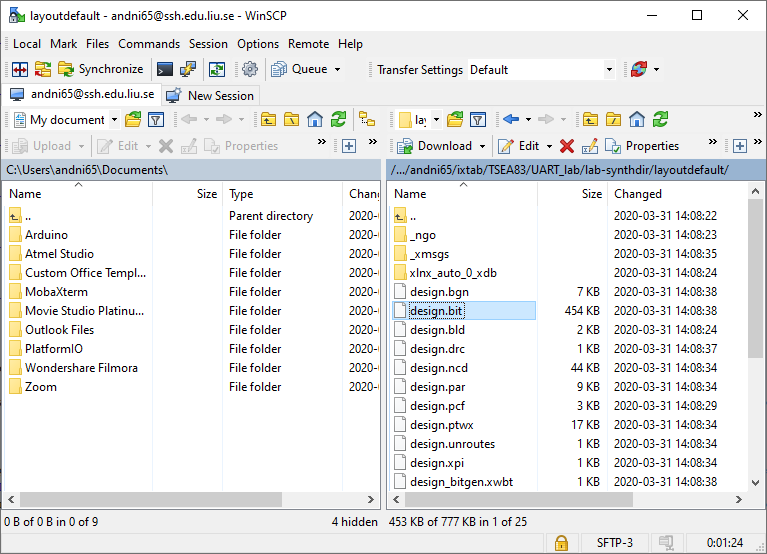Switch to andni65@ssh.edu.liu.se session tab
The width and height of the screenshot is (767, 554).
(x=82, y=94)
